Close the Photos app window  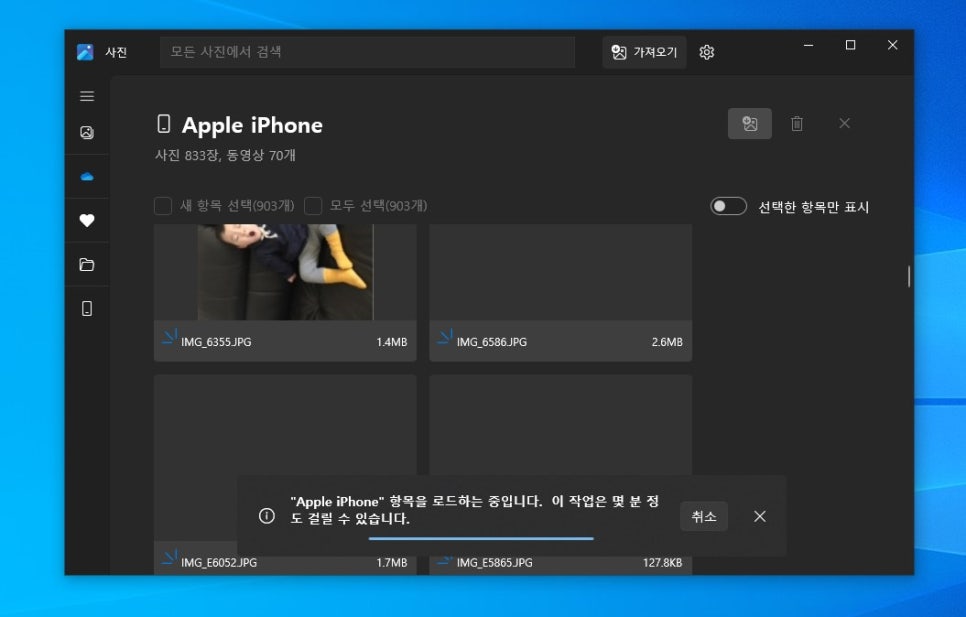click(x=892, y=45)
